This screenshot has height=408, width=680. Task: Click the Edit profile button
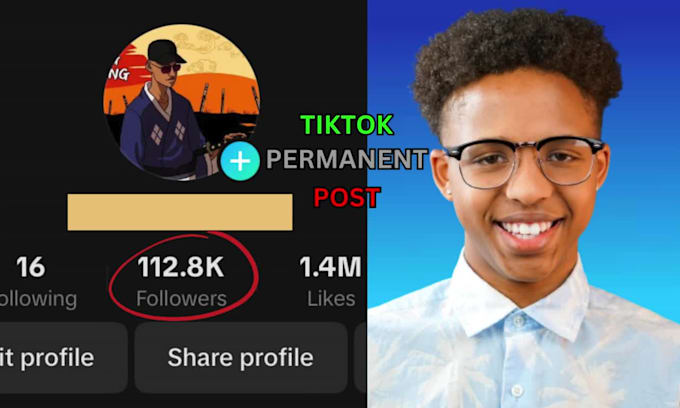(63, 357)
